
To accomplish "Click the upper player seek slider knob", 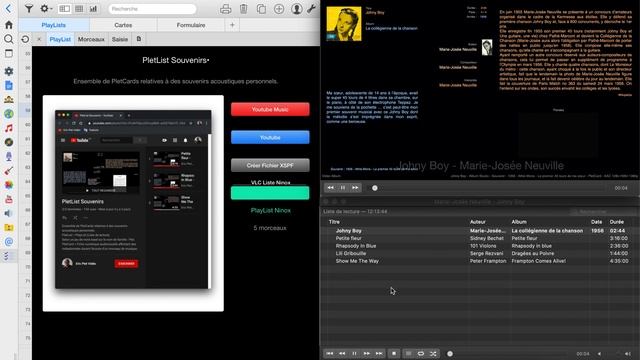I will pyautogui.click(x=375, y=188).
